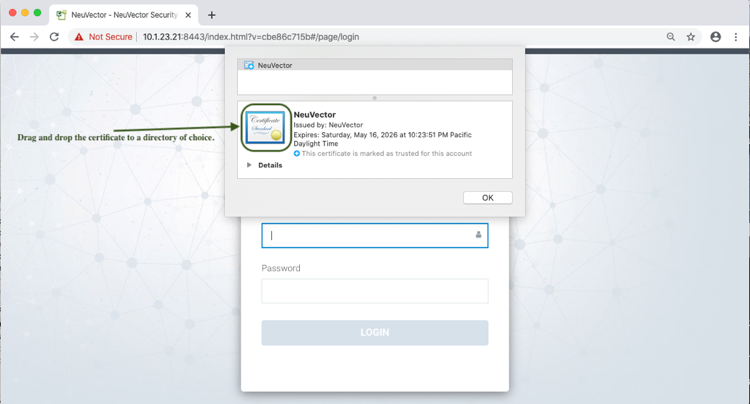Click the Not Secure warning triangle
Image resolution: width=750 pixels, height=404 pixels.
pyautogui.click(x=79, y=37)
